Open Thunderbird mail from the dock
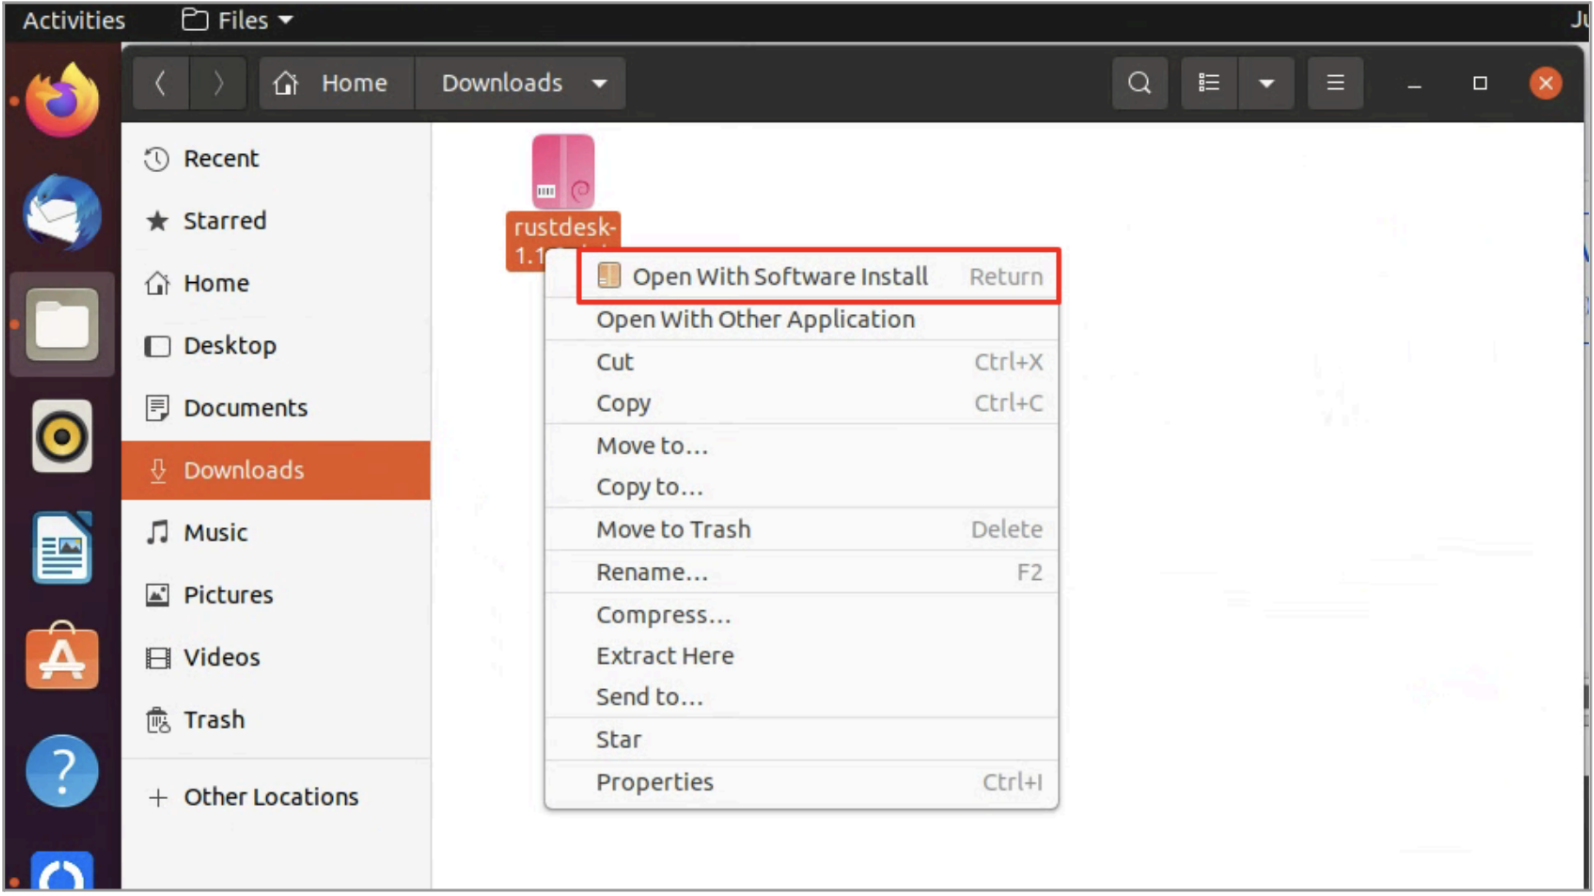The image size is (1594, 896). pos(62,213)
